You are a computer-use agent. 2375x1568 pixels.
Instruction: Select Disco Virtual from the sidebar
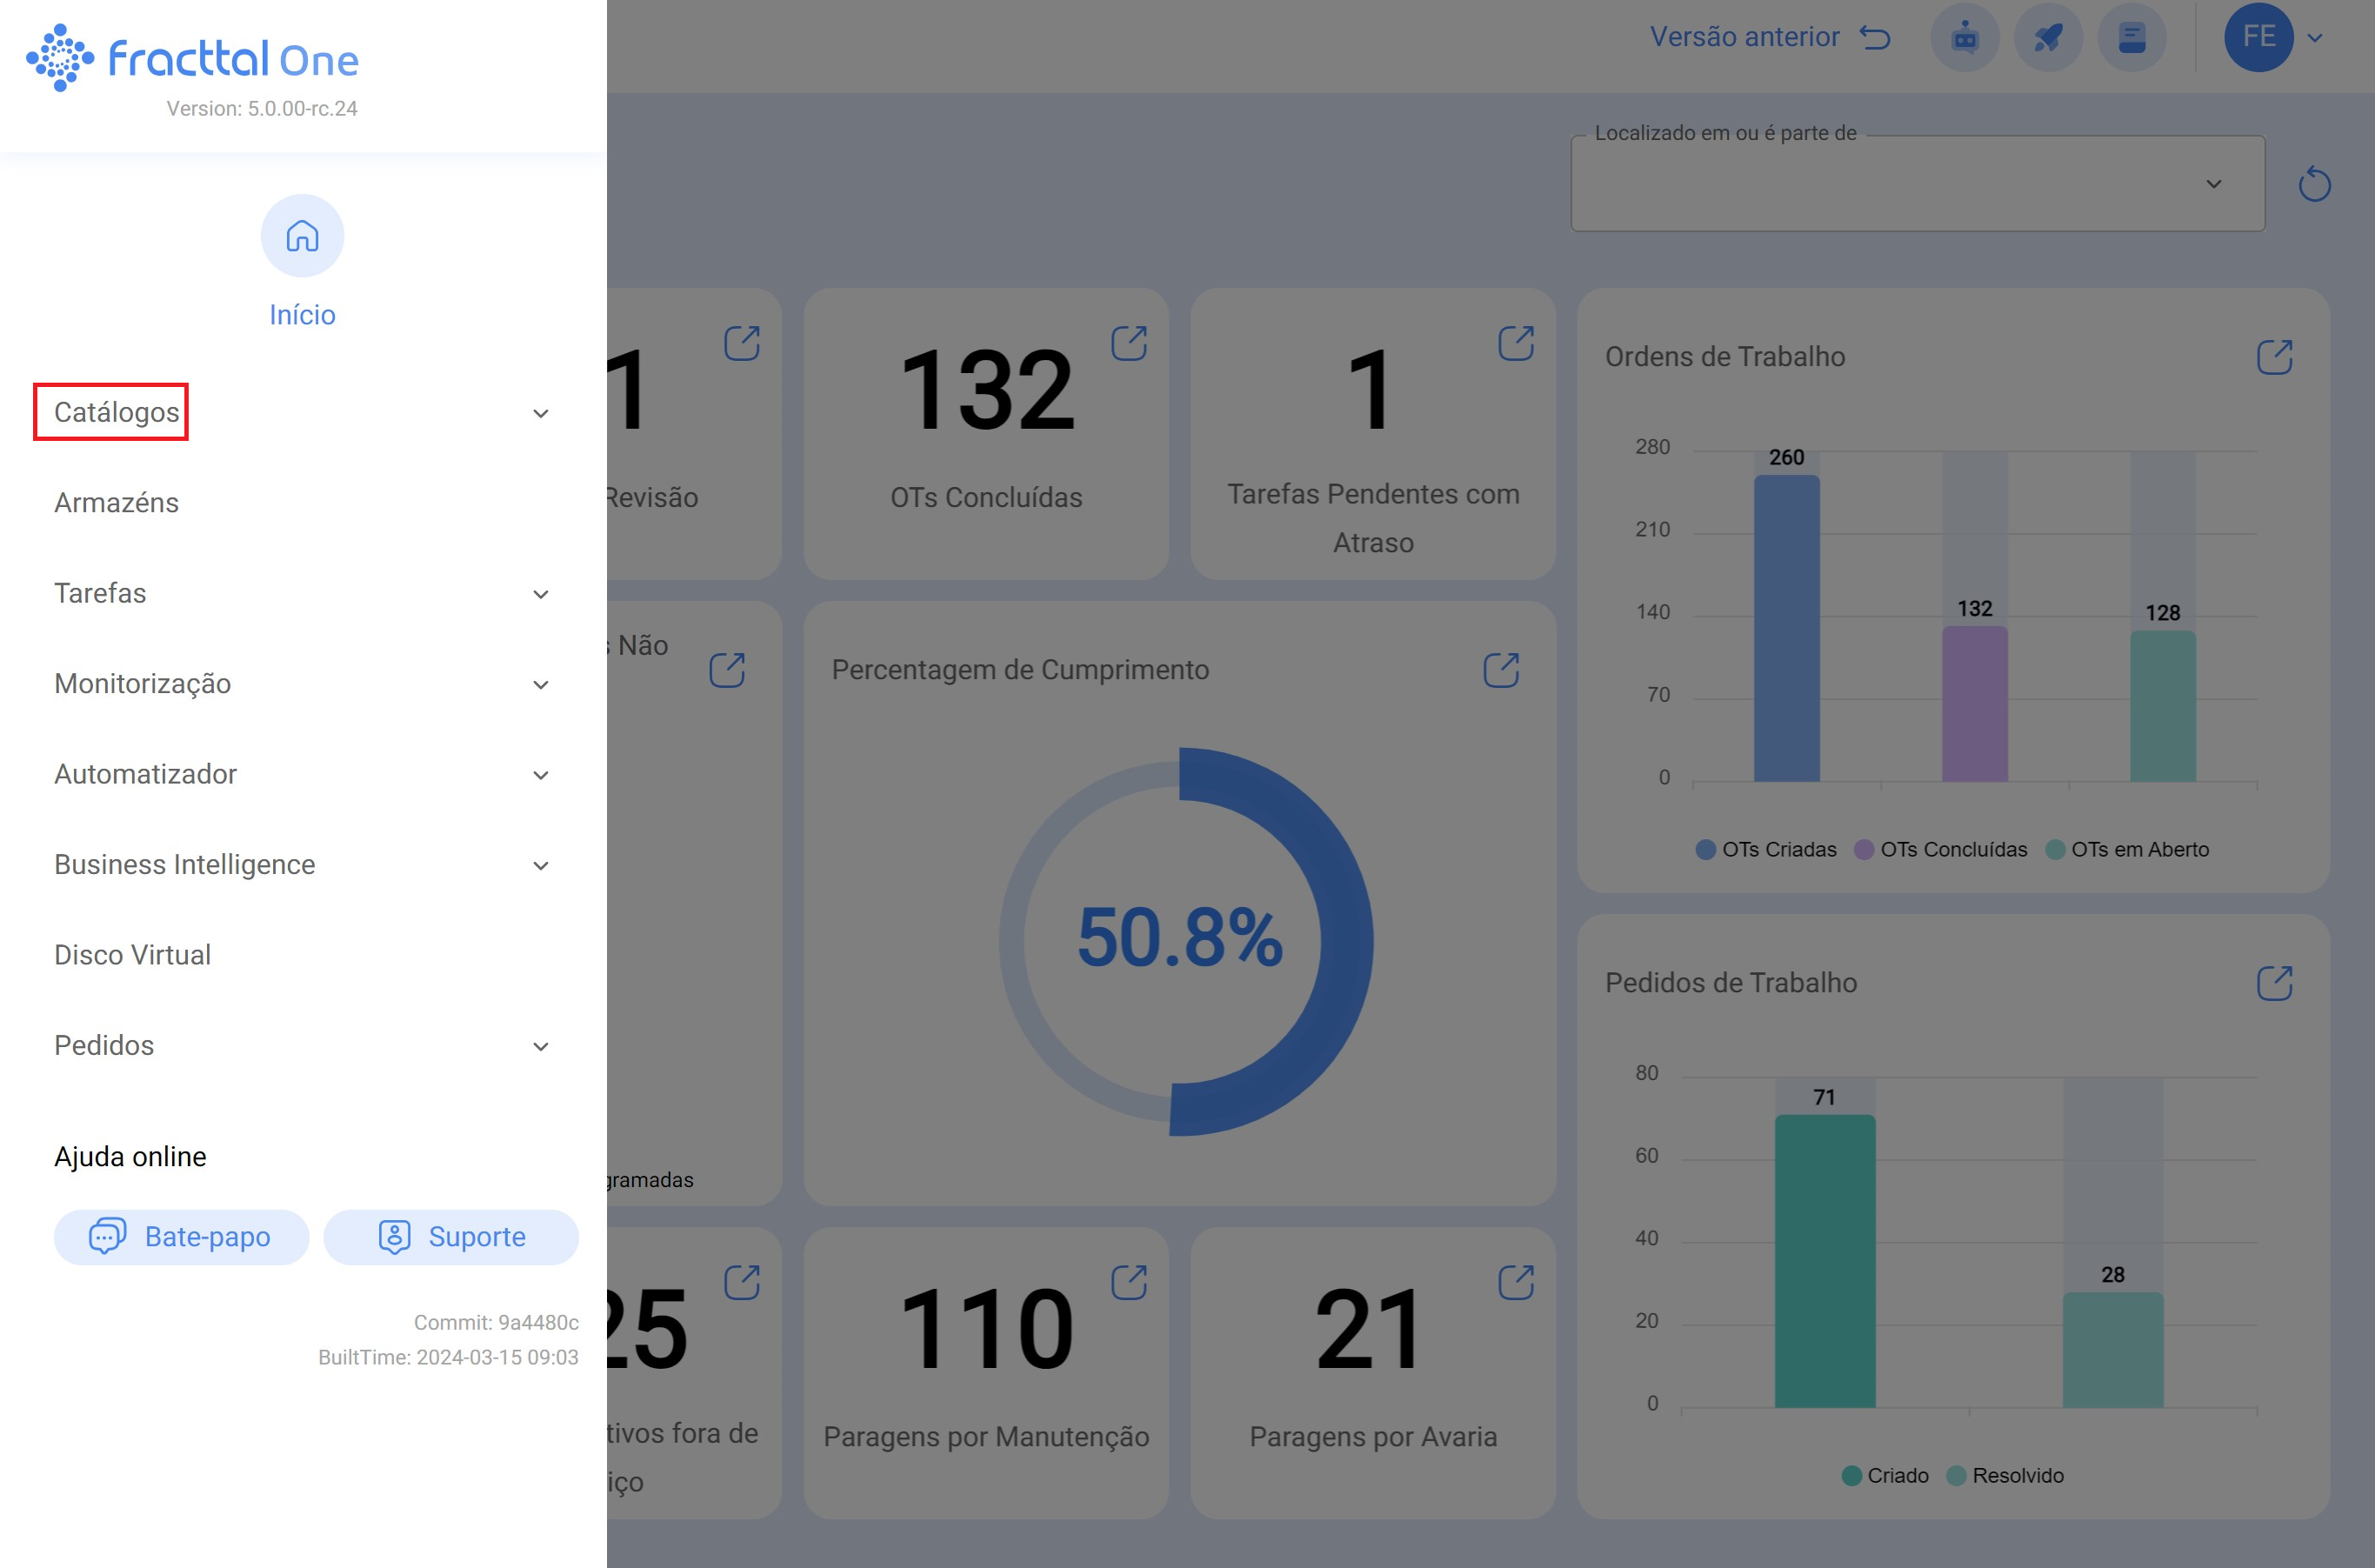pos(132,955)
